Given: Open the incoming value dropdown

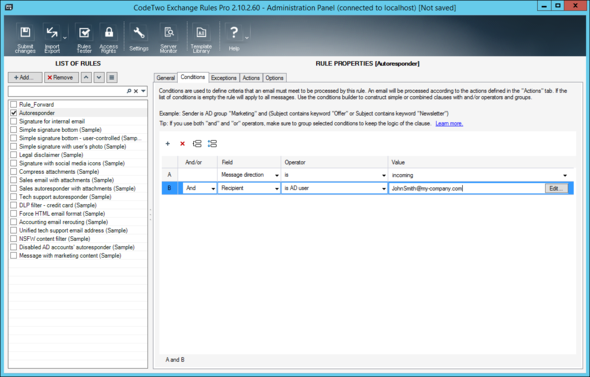Looking at the screenshot, I should coord(565,175).
